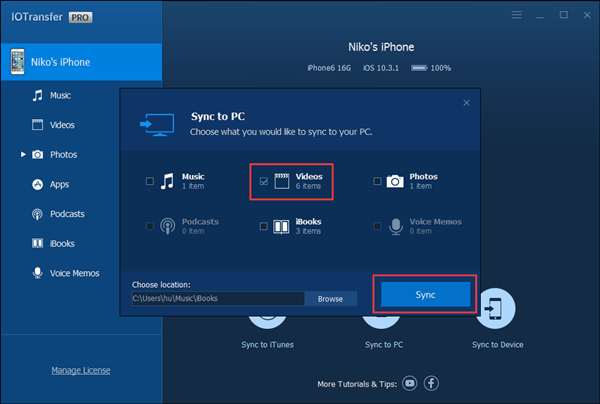Open the Manage License link
The image size is (600, 404).
coord(81,371)
